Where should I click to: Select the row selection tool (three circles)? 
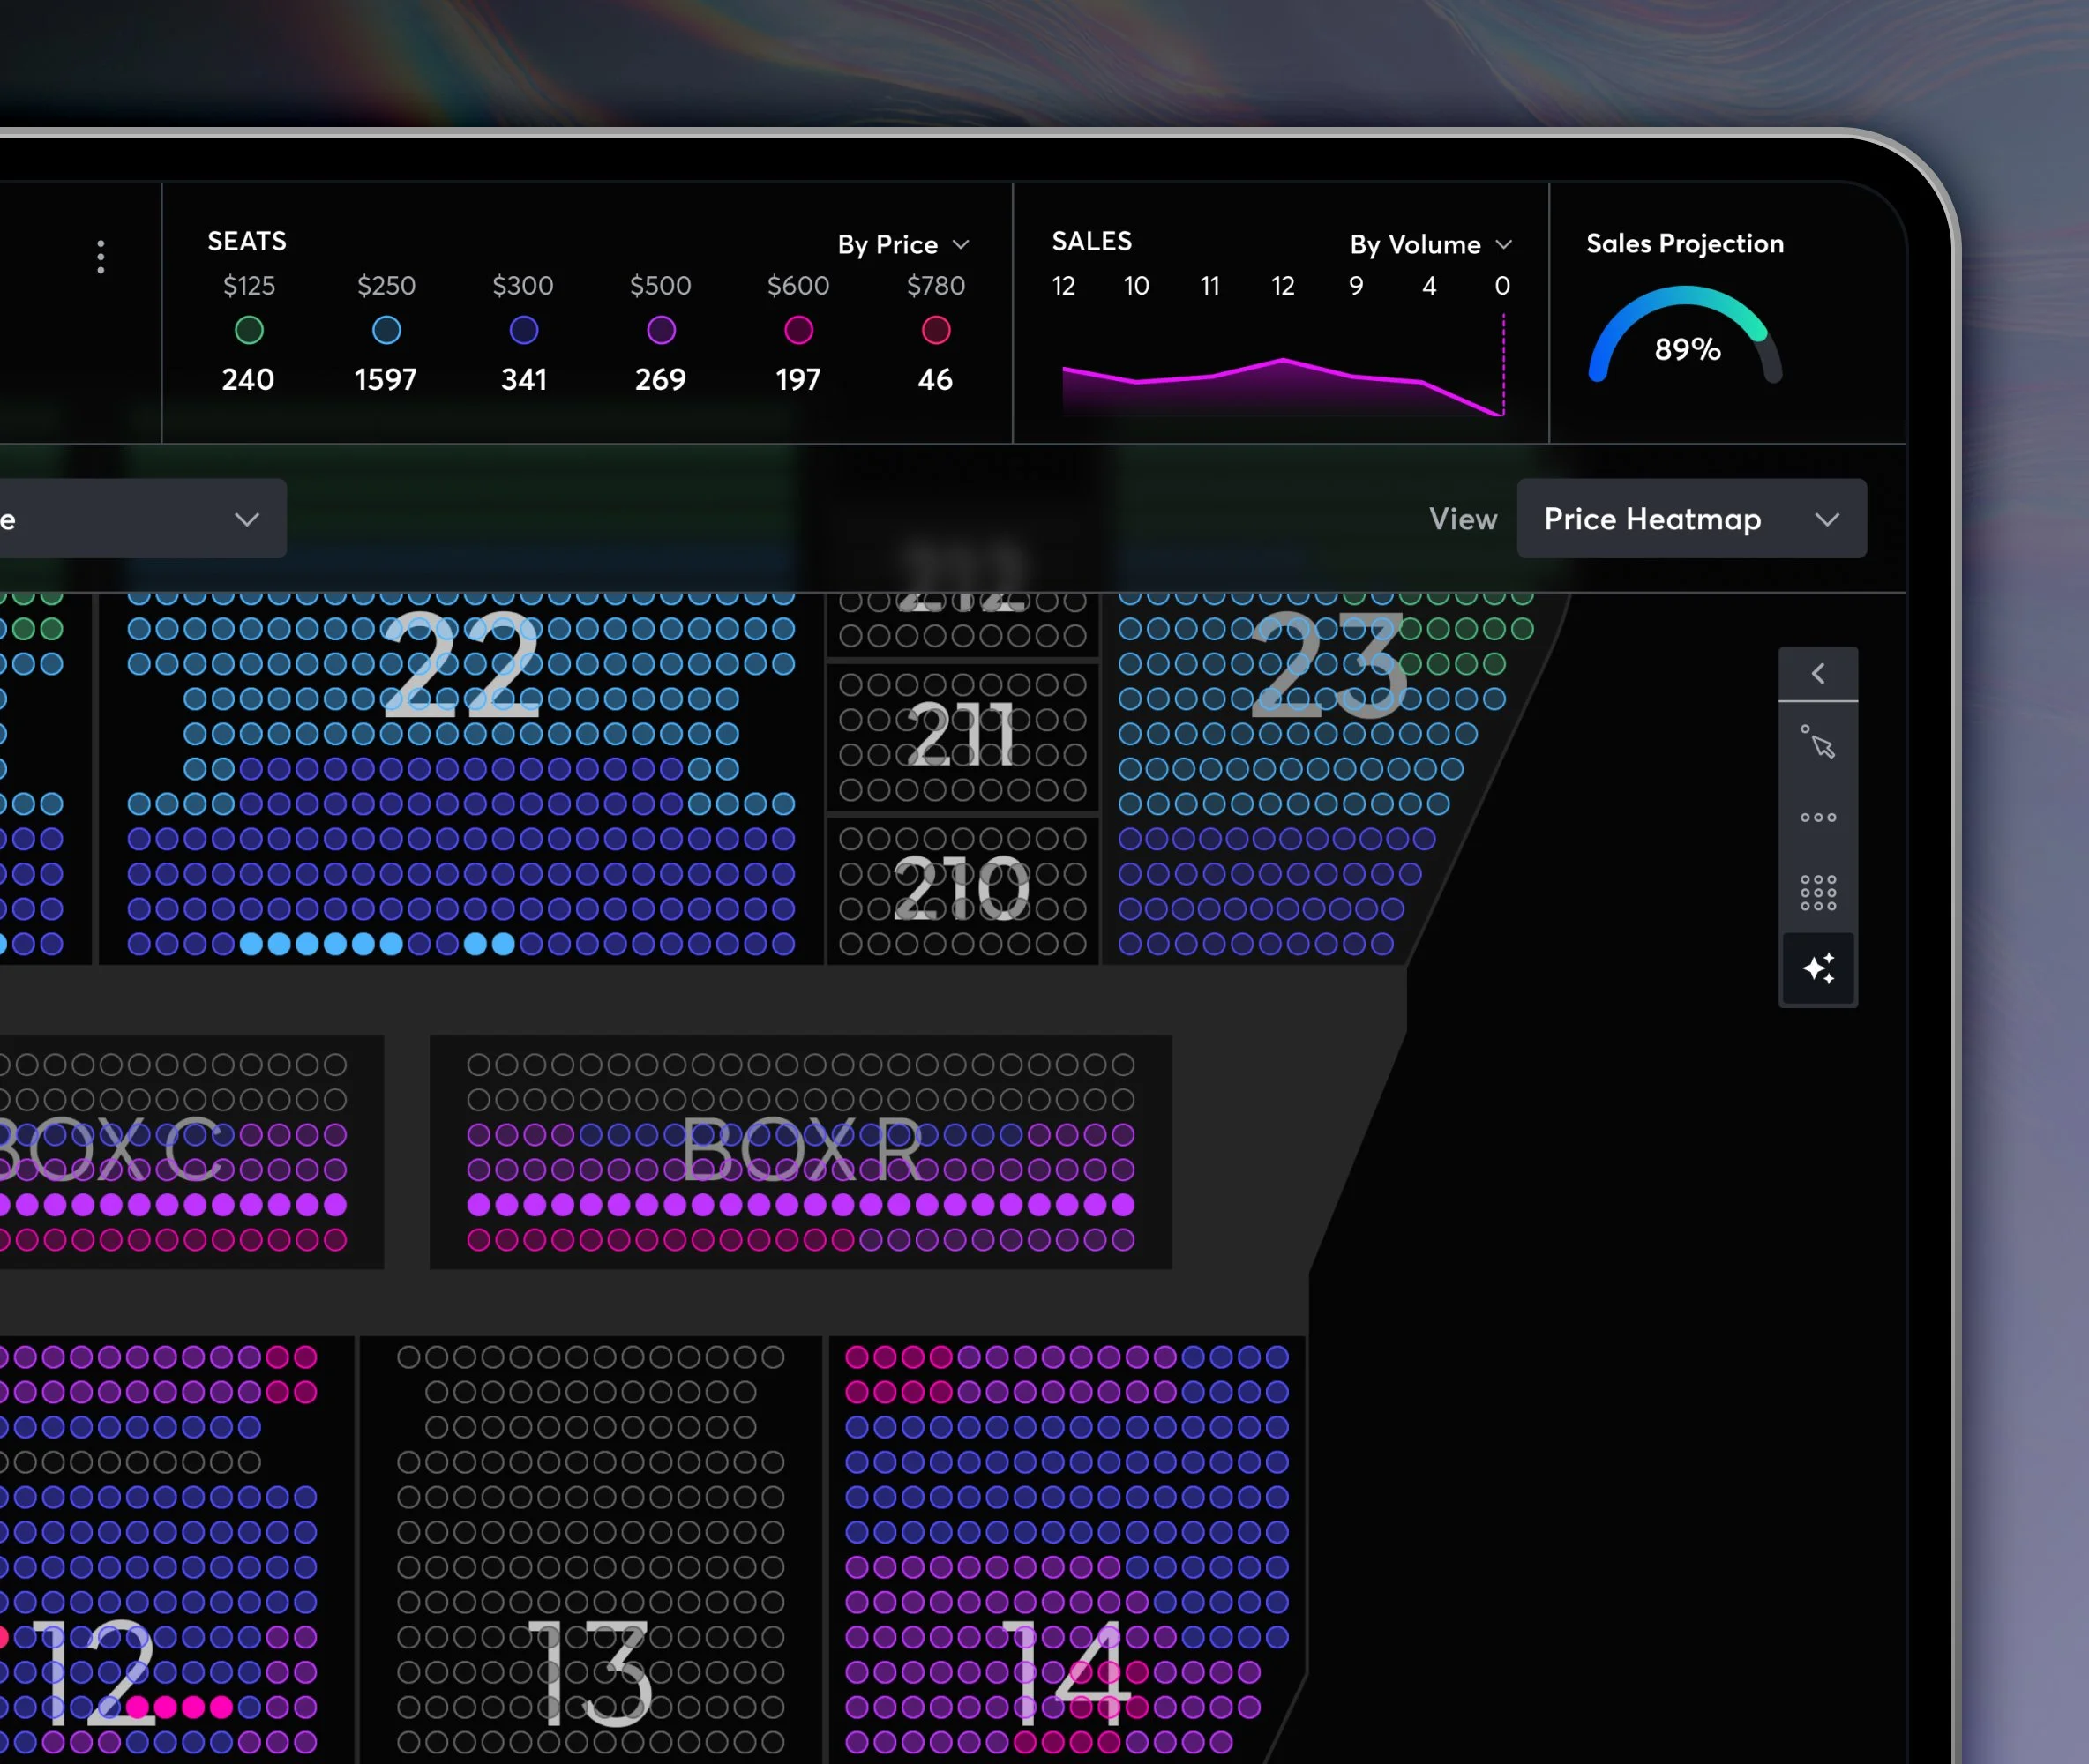tap(1817, 817)
